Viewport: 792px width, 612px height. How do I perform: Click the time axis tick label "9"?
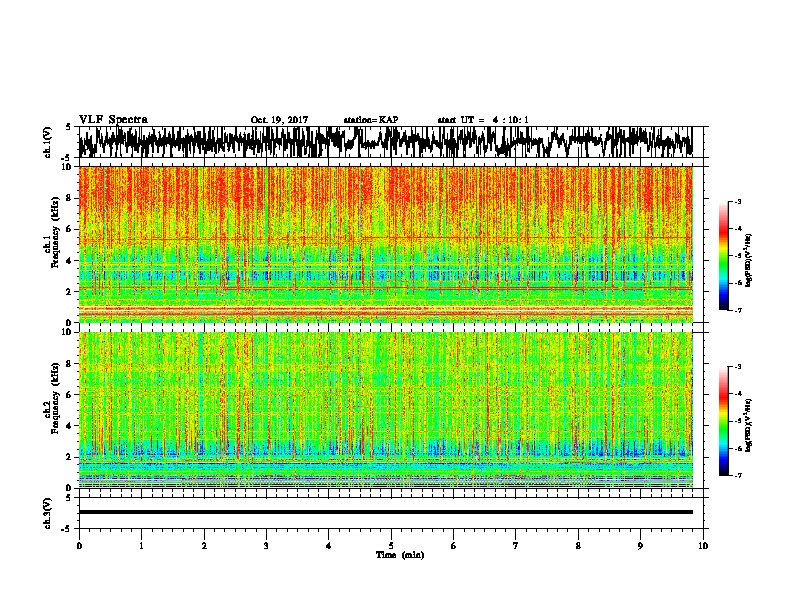click(640, 546)
